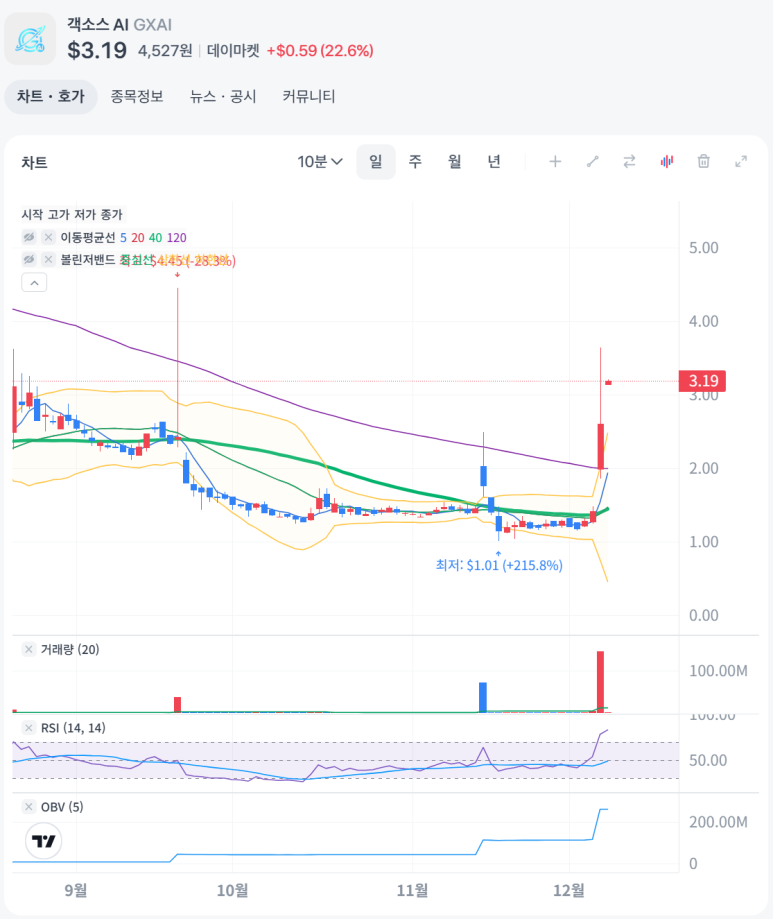Select the 주 weekly timeframe
The width and height of the screenshot is (773, 919).
click(x=415, y=162)
